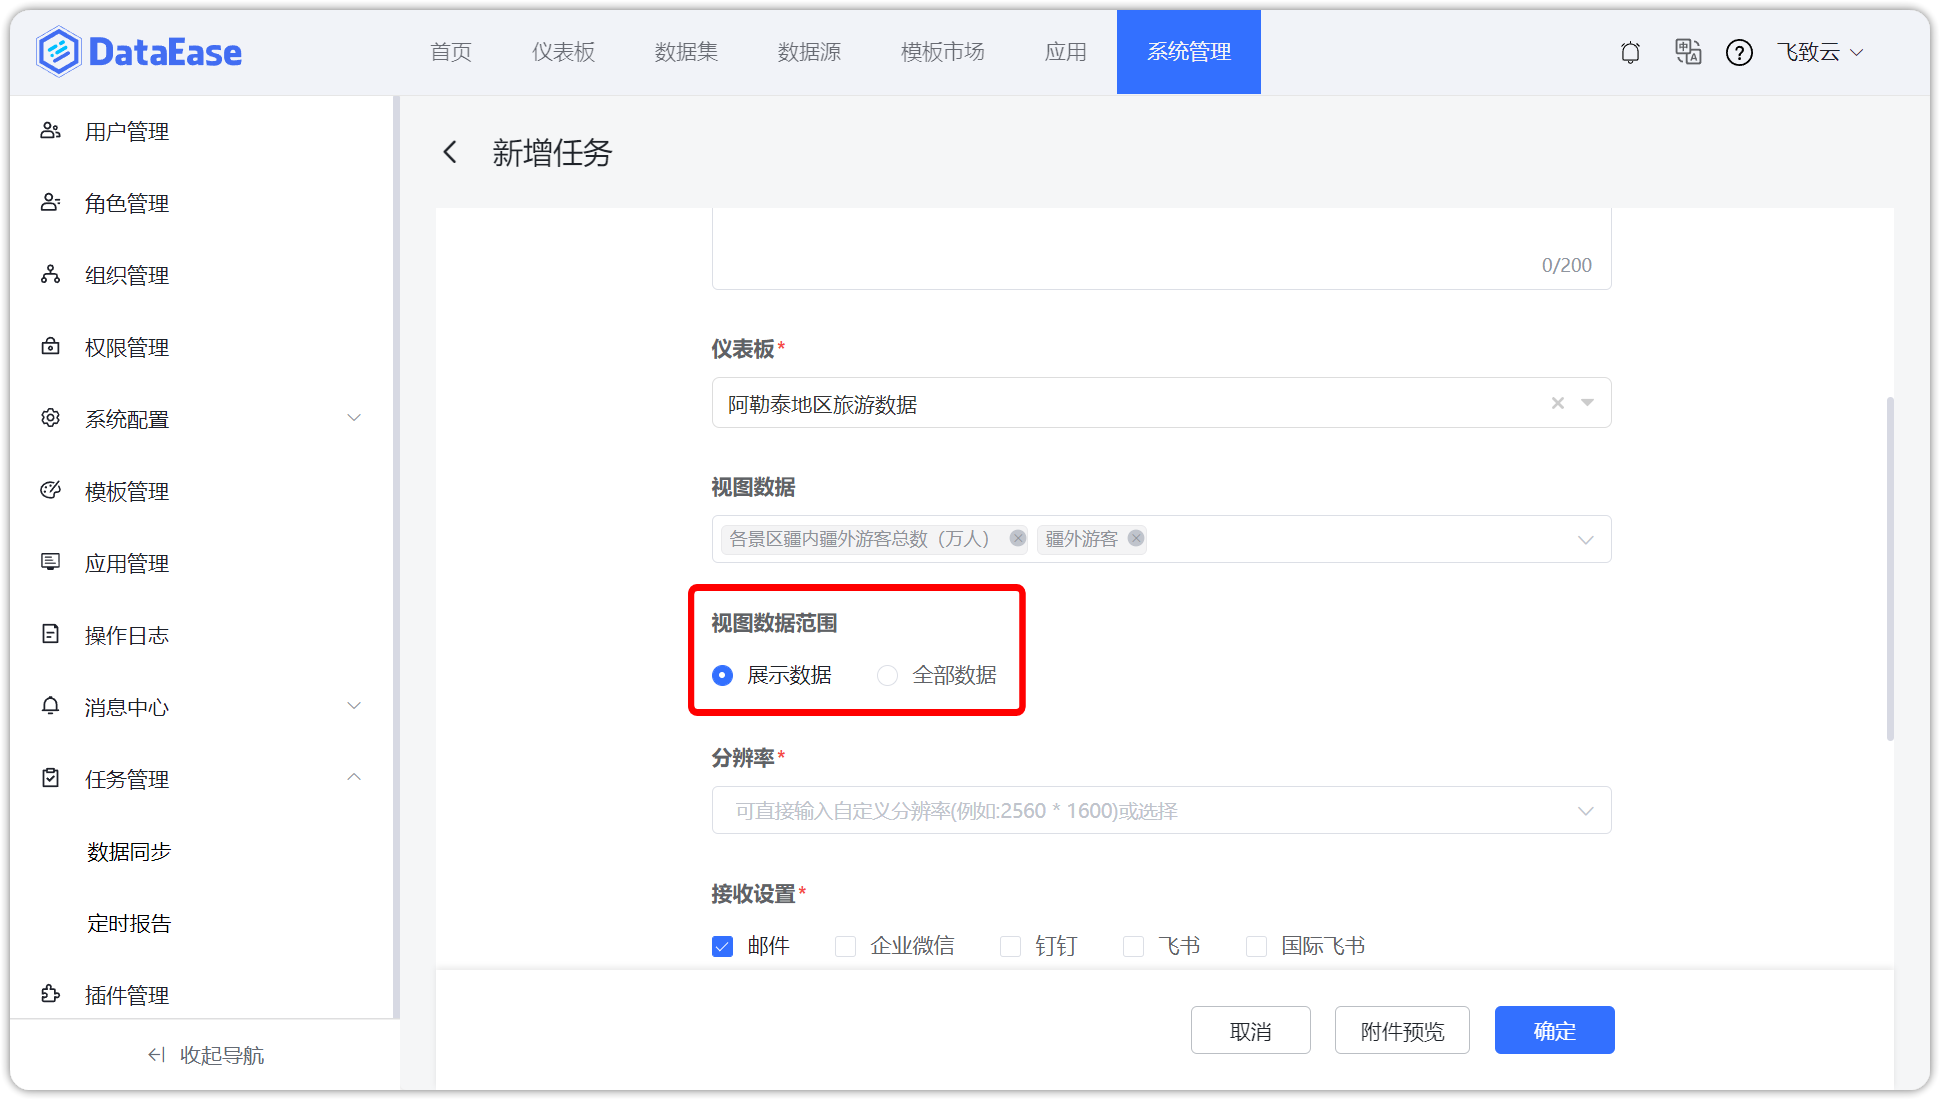Screen dimensions: 1940x1100
Task: Uncheck the 邮件 checkbox
Action: pos(722,946)
